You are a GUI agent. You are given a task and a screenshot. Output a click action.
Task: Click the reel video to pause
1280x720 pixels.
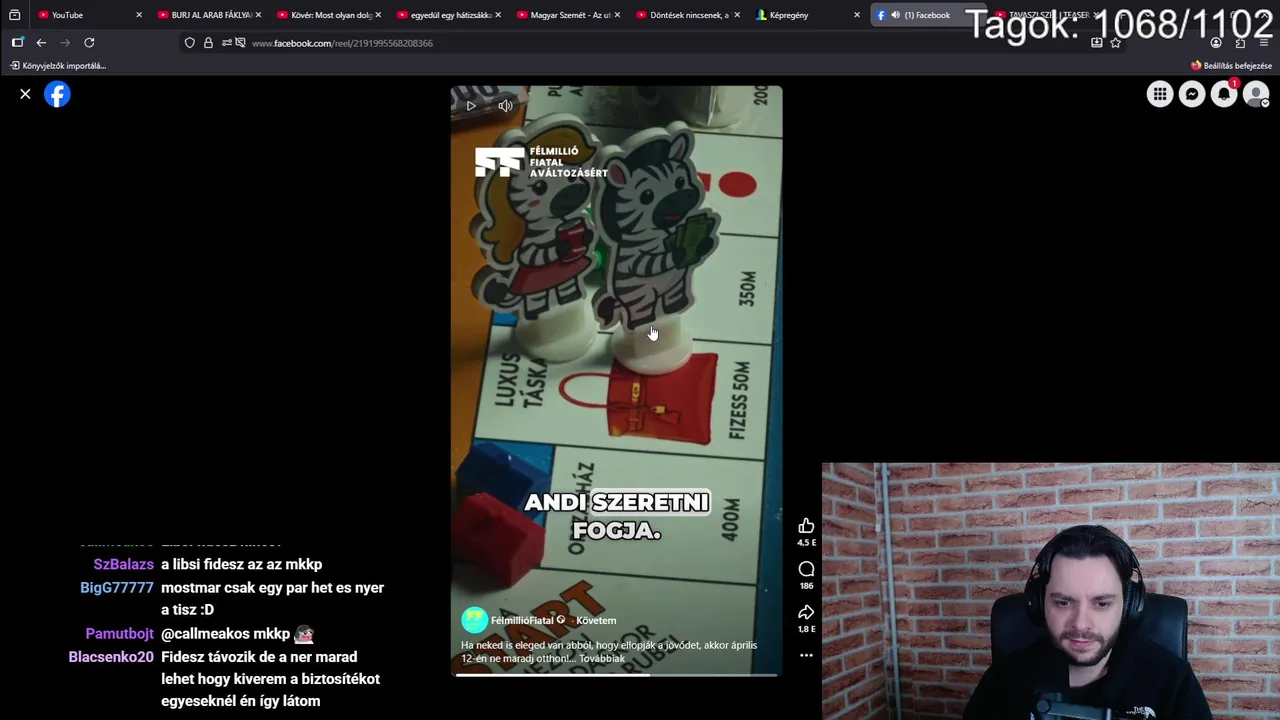tap(616, 380)
